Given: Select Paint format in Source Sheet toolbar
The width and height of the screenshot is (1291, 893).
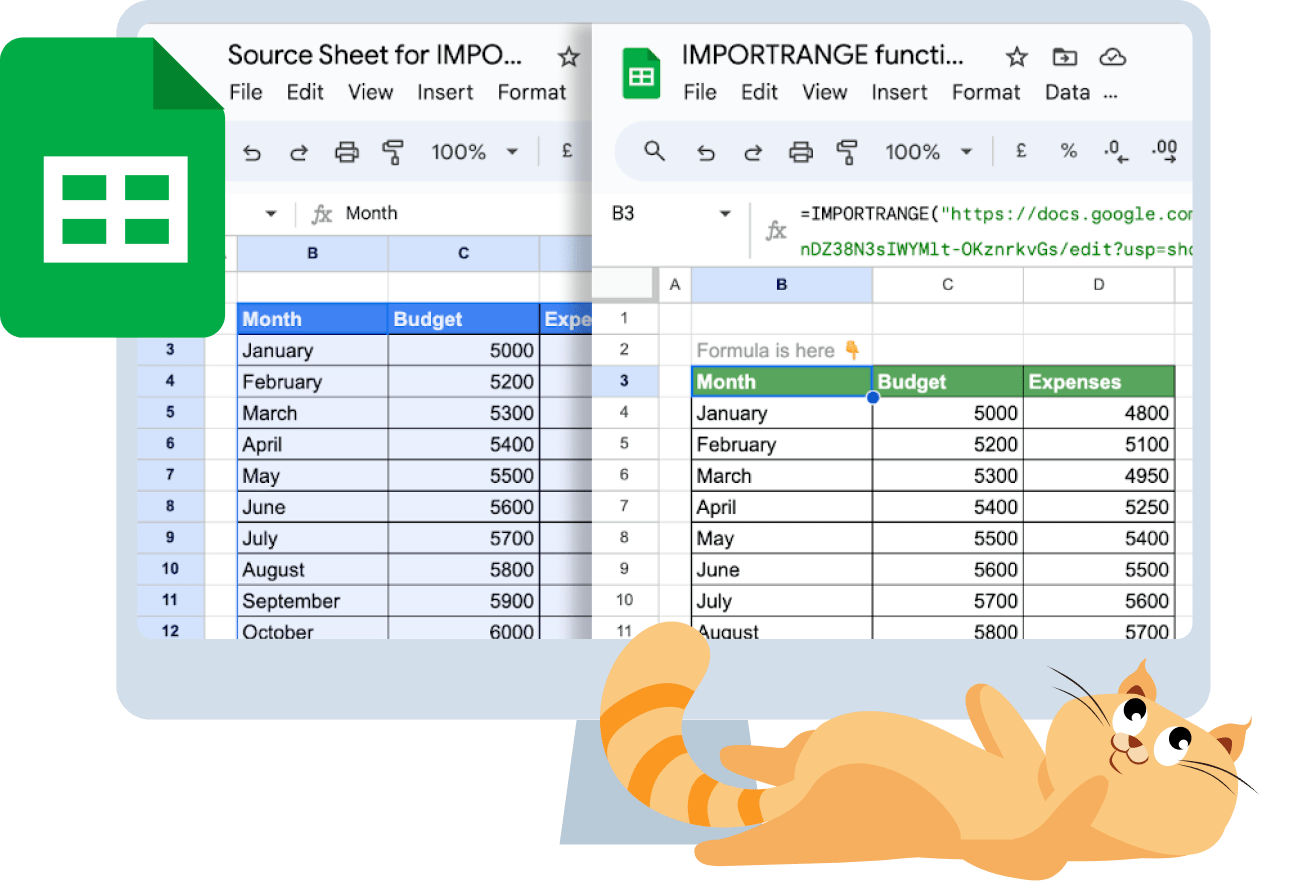Looking at the screenshot, I should coord(393,152).
